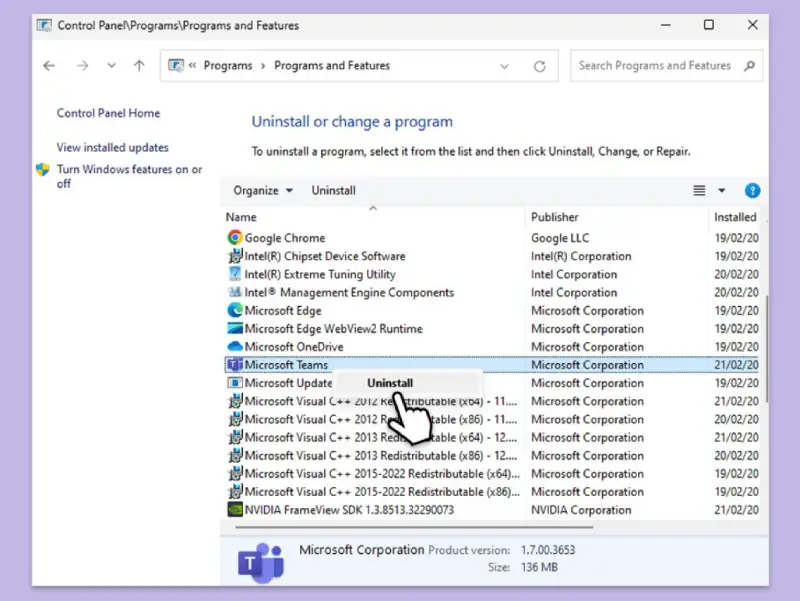Select the Microsoft Edge WebView2 Runtime icon
Screen dimensions: 800x601
[235, 329]
